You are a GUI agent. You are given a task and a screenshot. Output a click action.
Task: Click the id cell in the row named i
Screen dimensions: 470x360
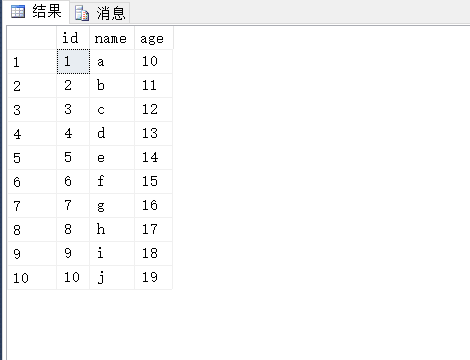point(73,254)
